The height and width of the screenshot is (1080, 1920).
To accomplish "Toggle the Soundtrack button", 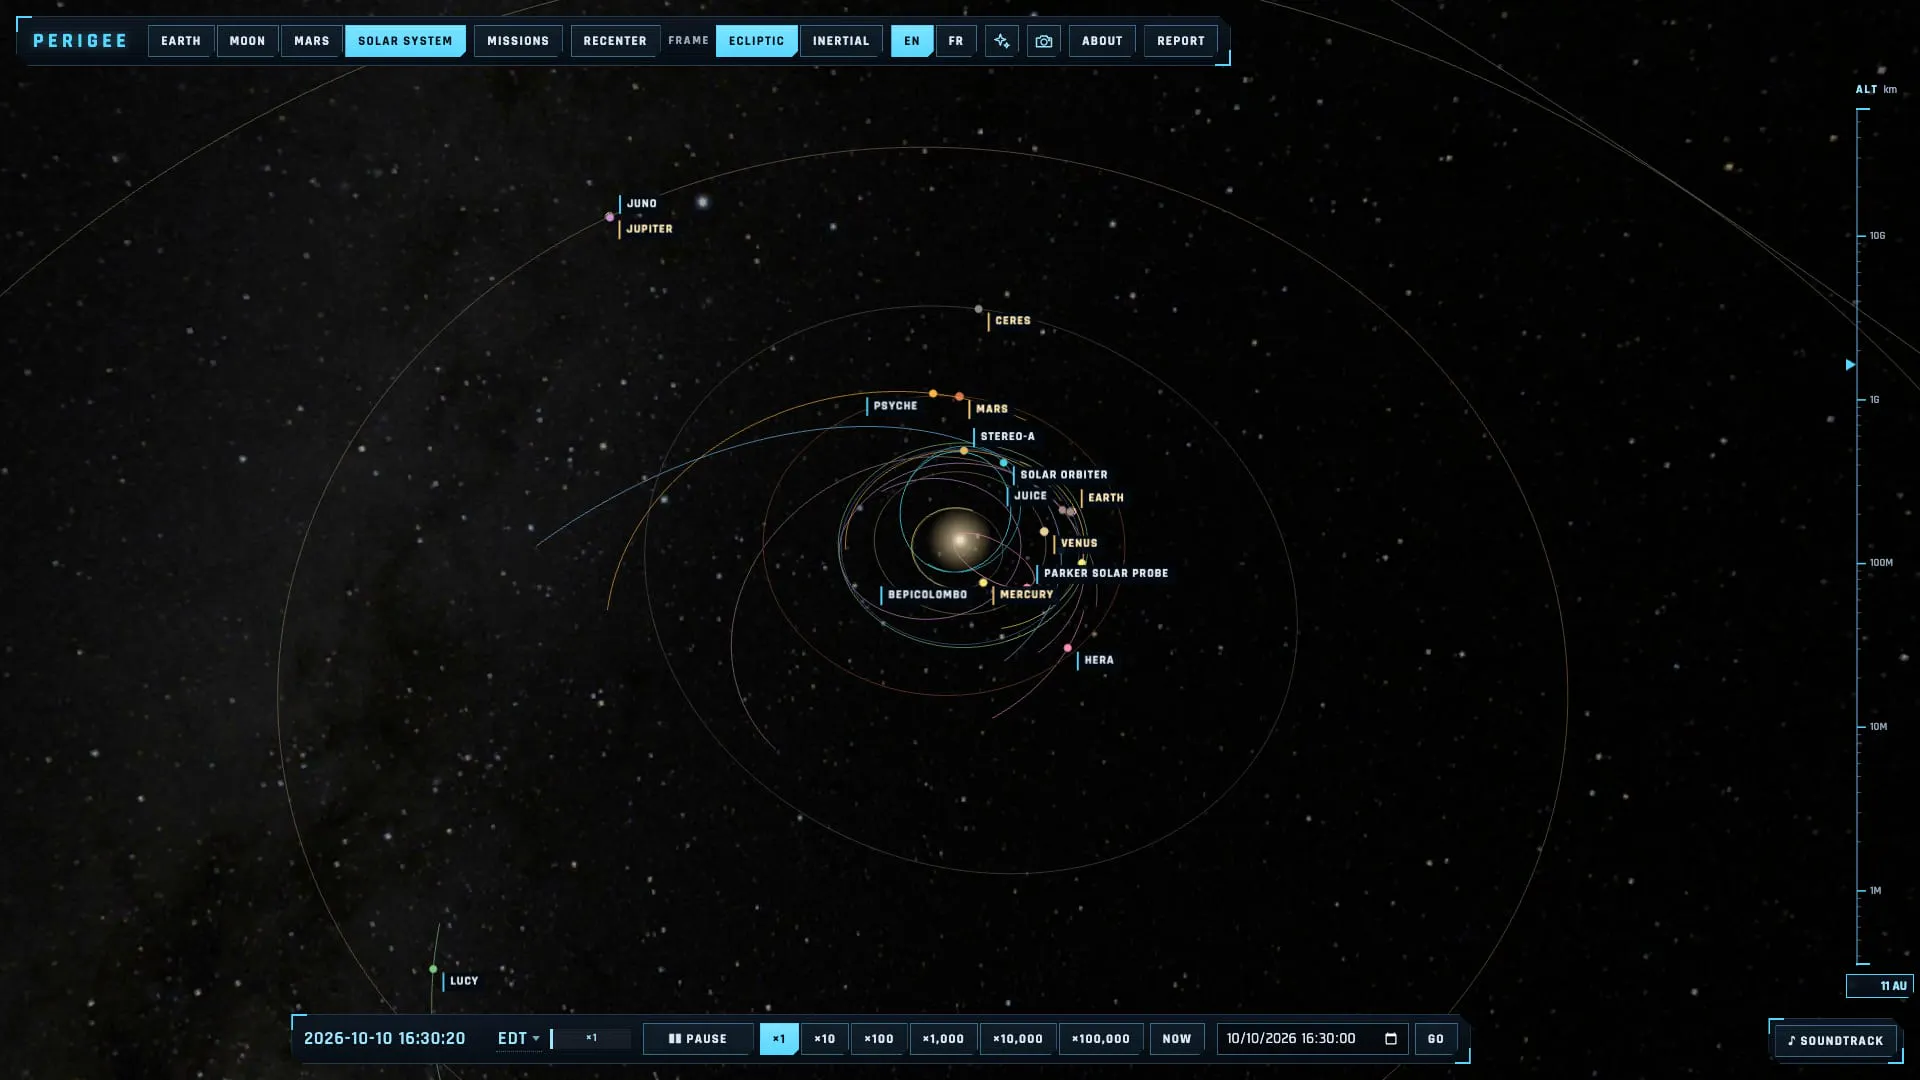I will [1835, 1041].
